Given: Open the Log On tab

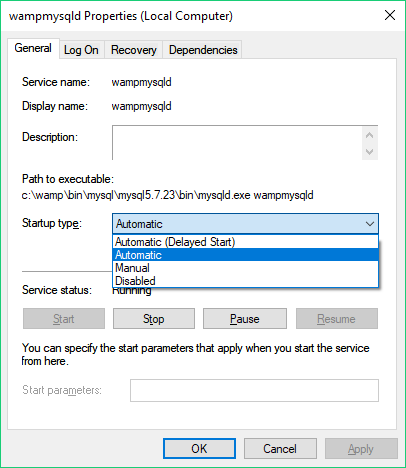Looking at the screenshot, I should (81, 50).
